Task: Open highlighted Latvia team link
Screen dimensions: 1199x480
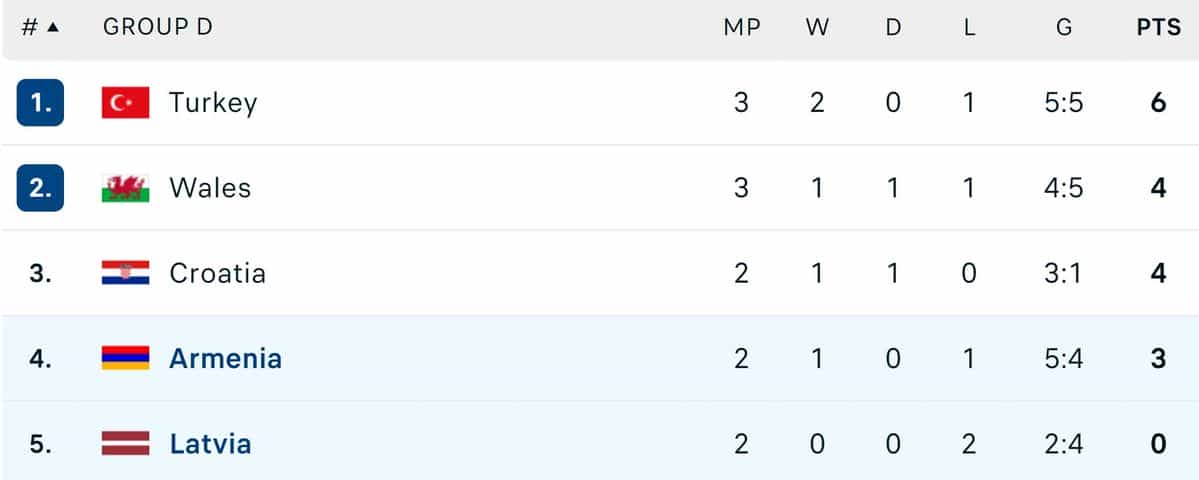Action: click(x=210, y=444)
